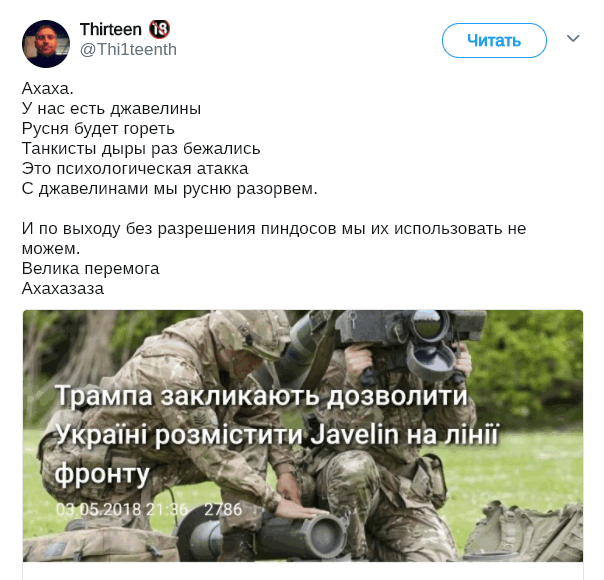The image size is (604, 580).
Task: Click the line 'Танкисты дыры раз бежались'
Action: [141, 149]
